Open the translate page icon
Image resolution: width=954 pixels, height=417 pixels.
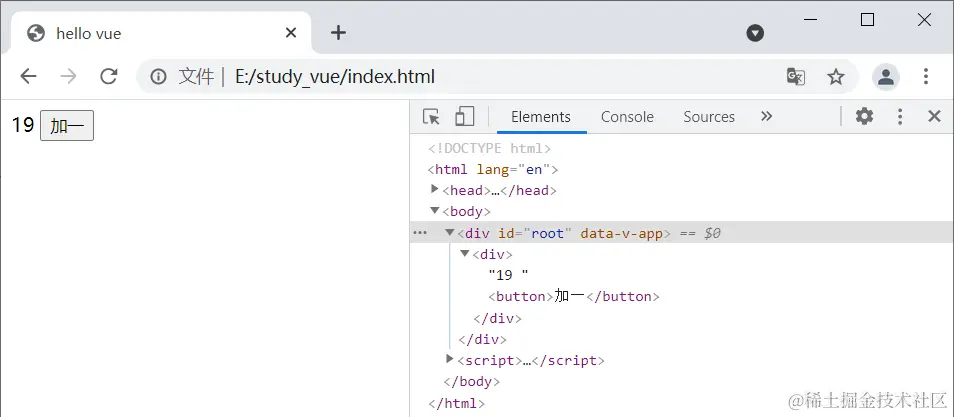click(x=796, y=77)
